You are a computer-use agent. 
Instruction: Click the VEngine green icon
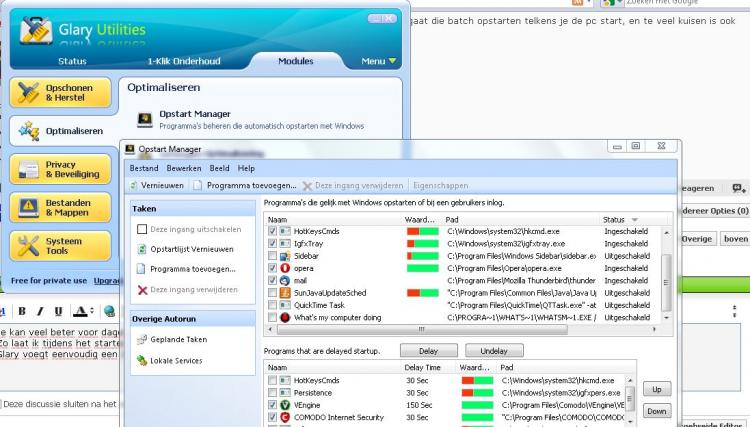point(285,405)
